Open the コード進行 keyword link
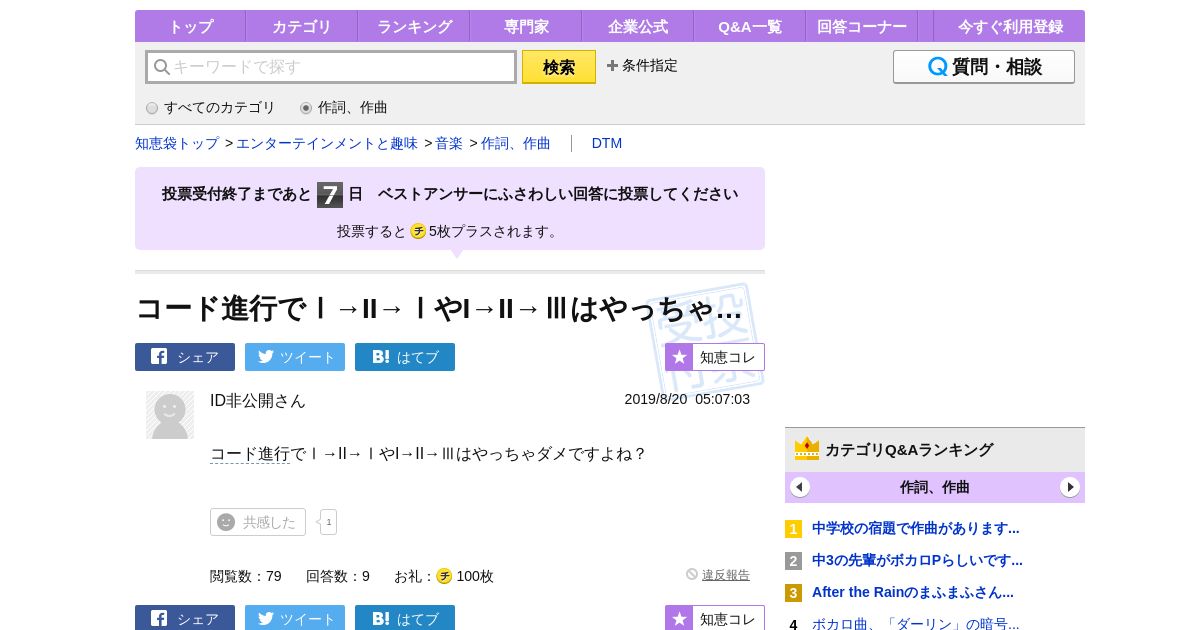 point(250,454)
